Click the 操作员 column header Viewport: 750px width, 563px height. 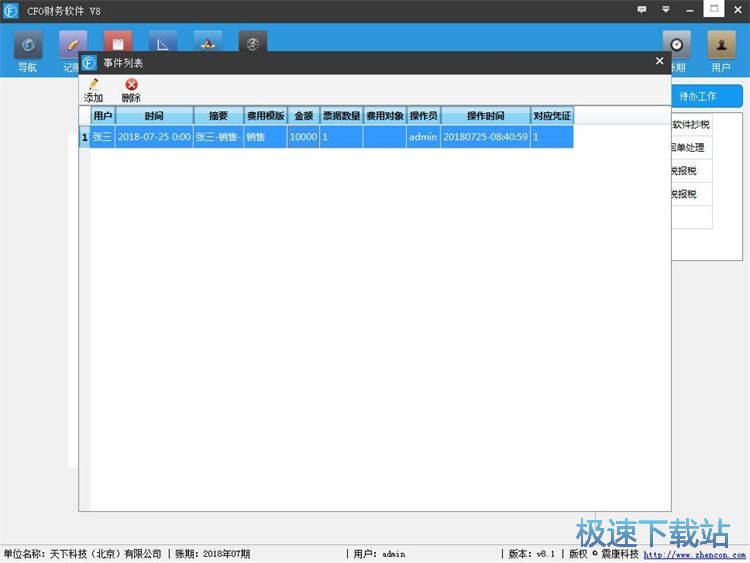click(x=424, y=116)
